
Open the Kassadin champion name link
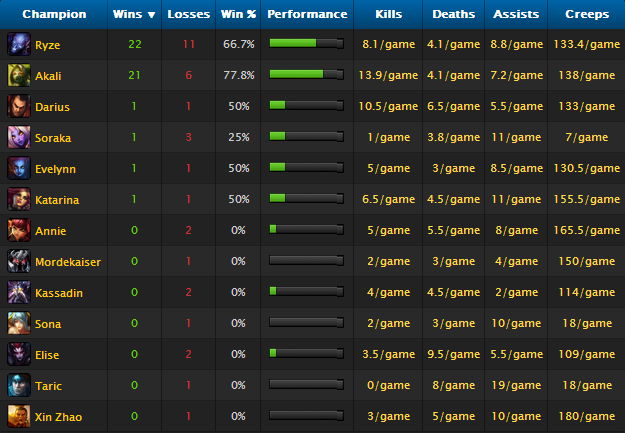click(x=59, y=293)
